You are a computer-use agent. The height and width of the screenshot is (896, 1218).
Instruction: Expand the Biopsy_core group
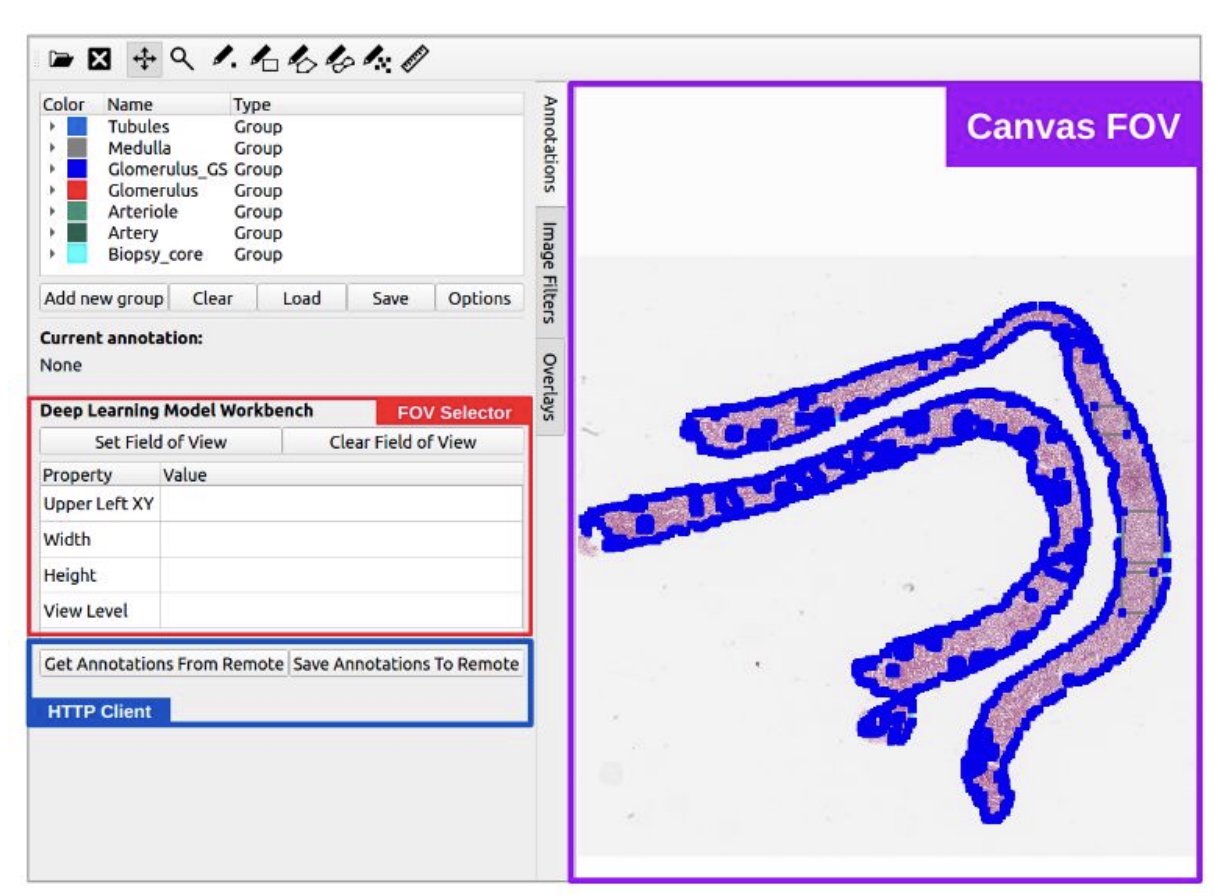[51, 254]
